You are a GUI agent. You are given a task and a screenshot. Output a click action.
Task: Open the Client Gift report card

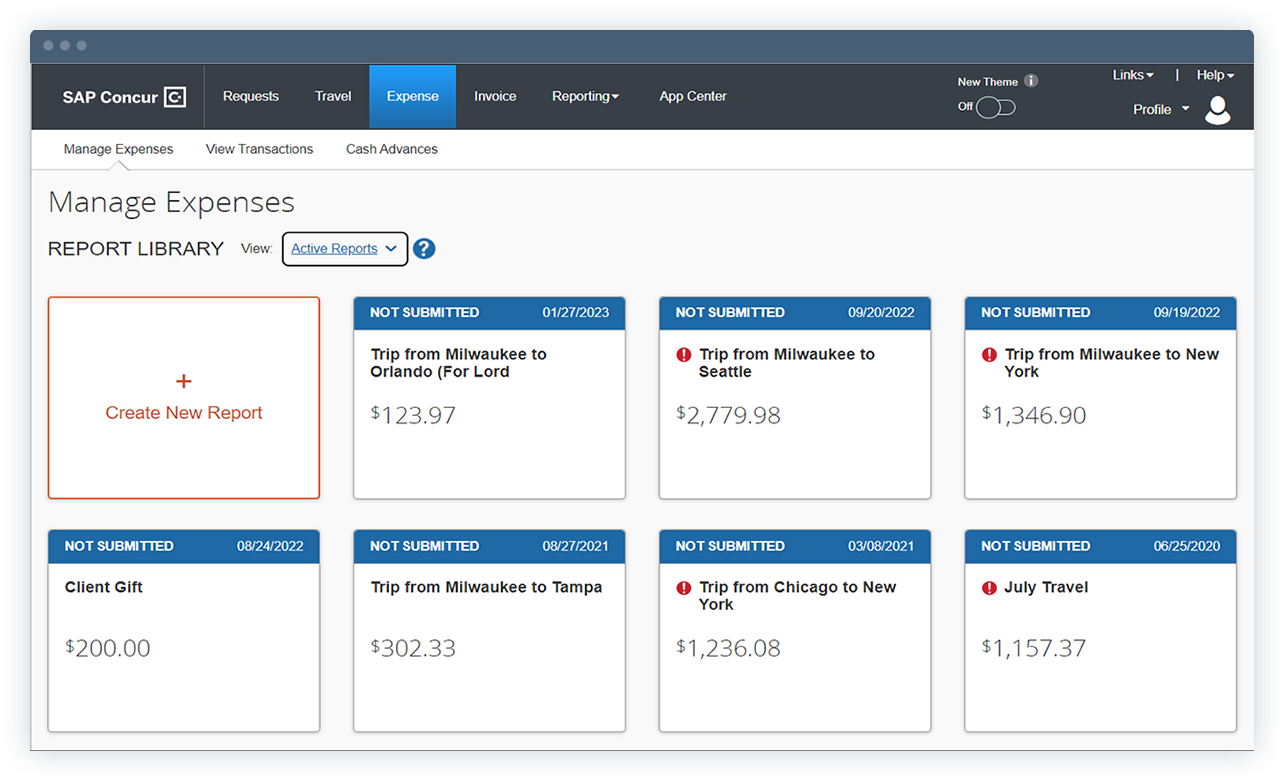(184, 630)
